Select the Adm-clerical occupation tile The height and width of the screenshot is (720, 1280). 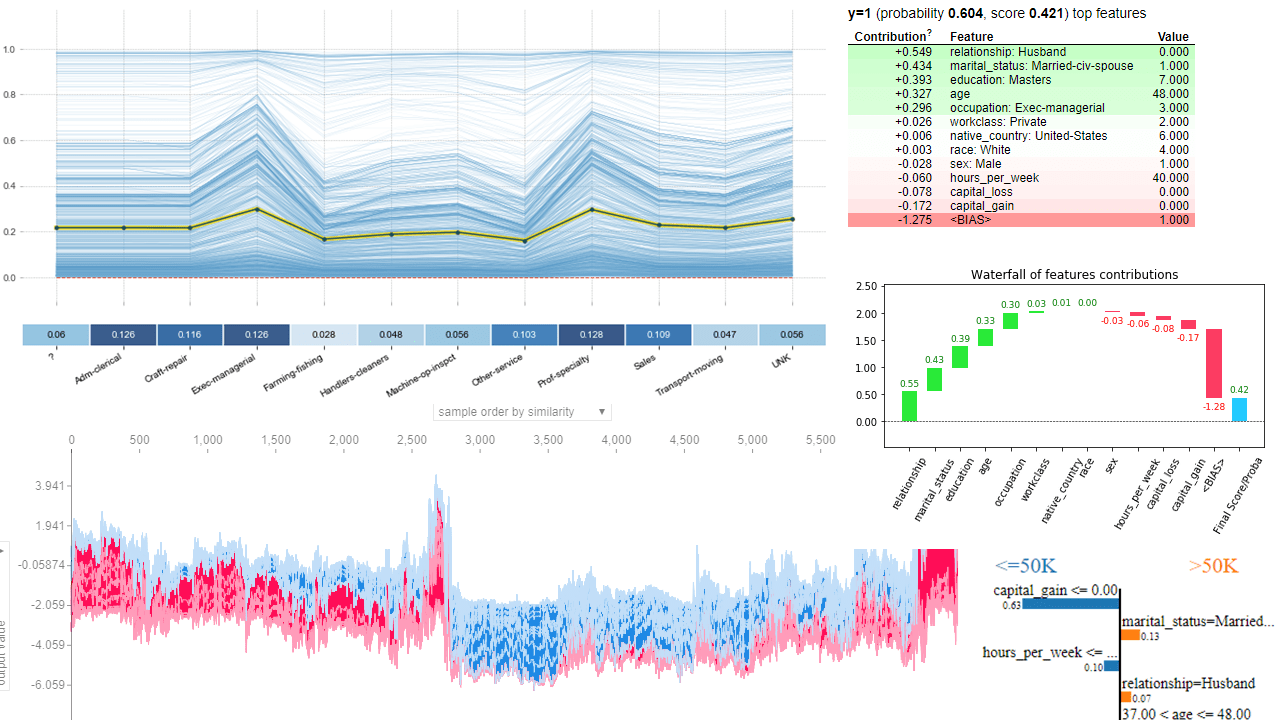coord(122,334)
